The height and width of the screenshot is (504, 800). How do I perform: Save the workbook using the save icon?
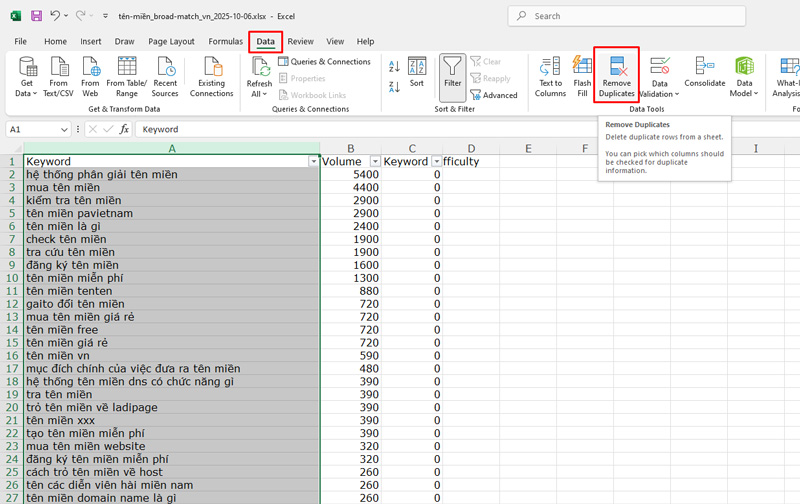point(36,16)
